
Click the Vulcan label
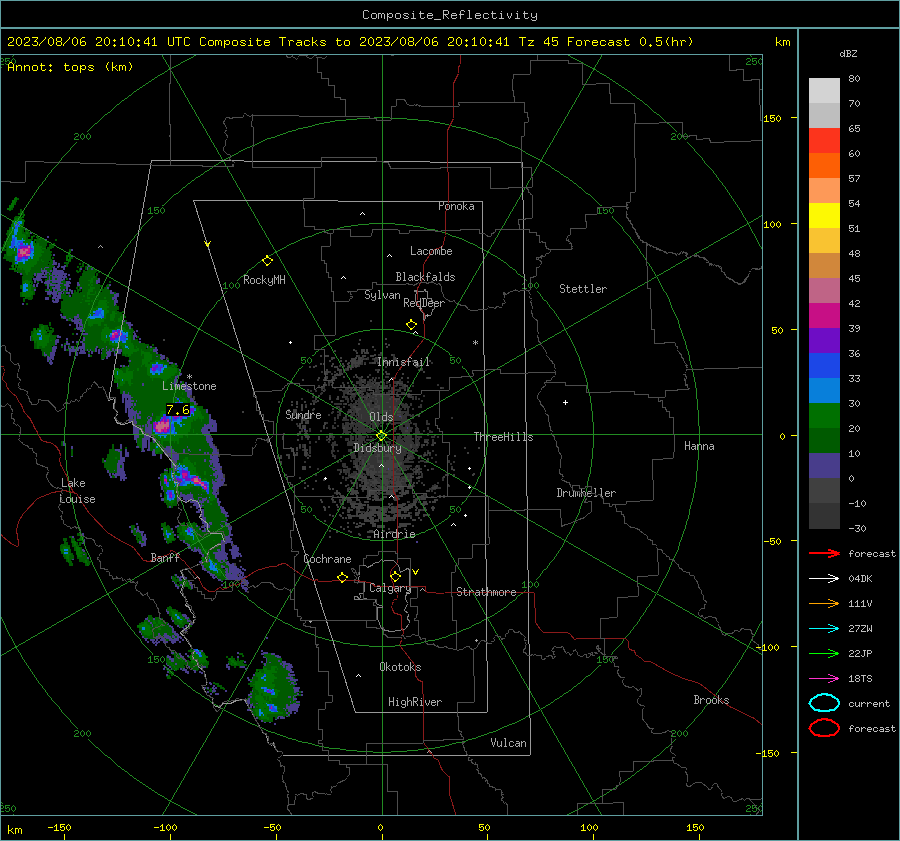[x=508, y=743]
